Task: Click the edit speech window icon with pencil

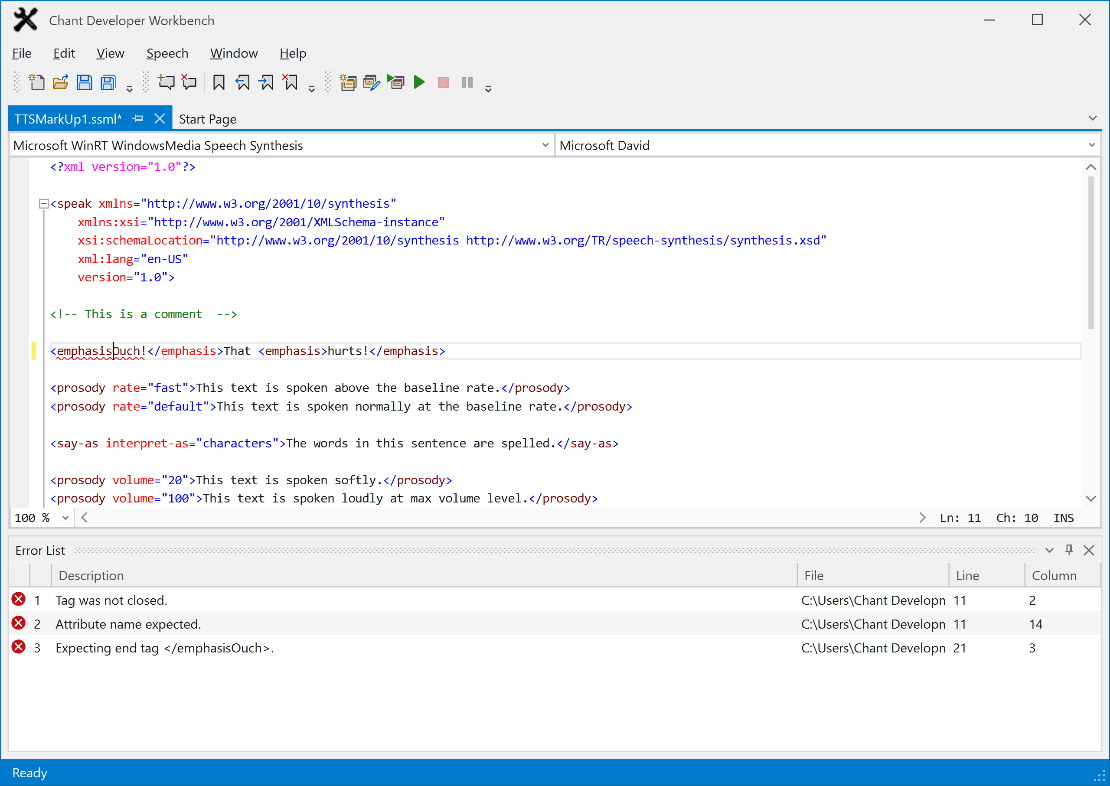Action: click(372, 83)
